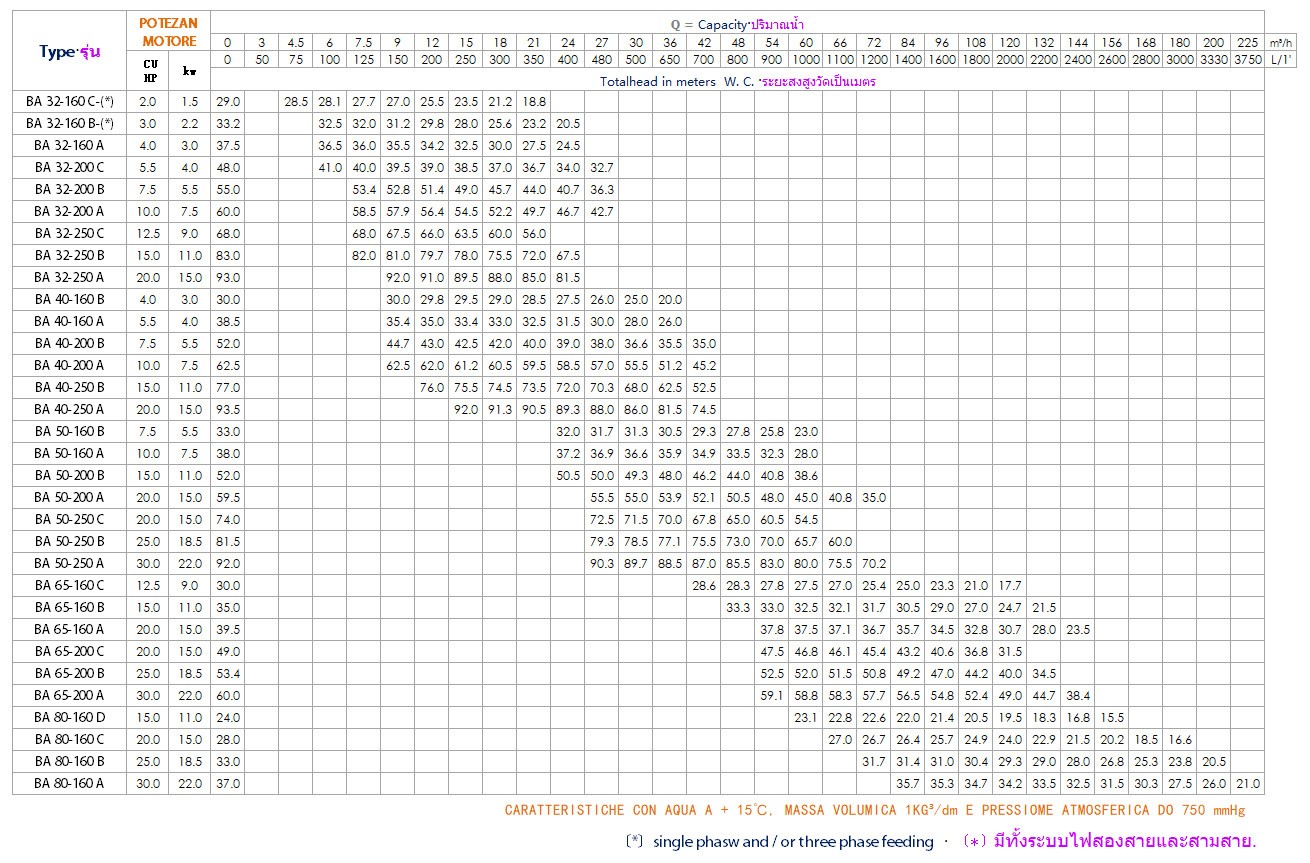Screen dimensions: 1310x863
Task: Click the 3750 litres-per-minute header value
Action: coord(1247,60)
